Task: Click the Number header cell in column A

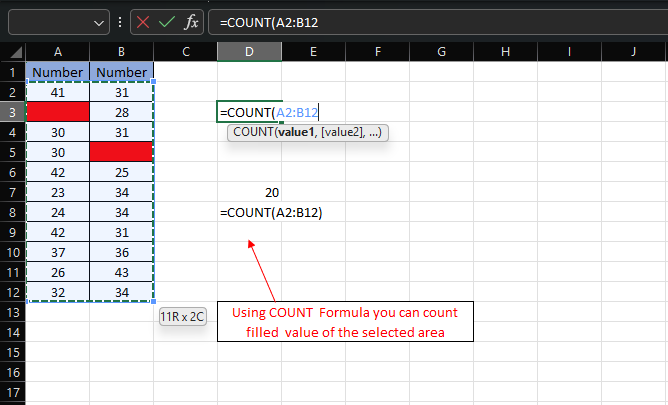Action: (x=57, y=72)
